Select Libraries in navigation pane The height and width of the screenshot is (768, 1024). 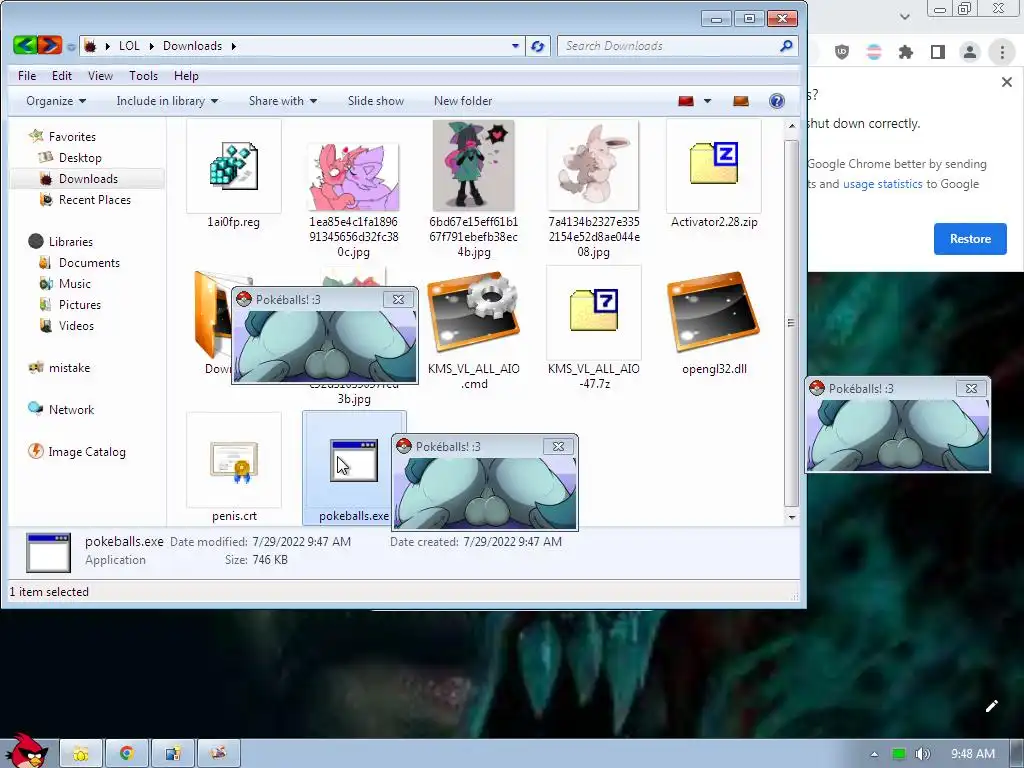(71, 242)
